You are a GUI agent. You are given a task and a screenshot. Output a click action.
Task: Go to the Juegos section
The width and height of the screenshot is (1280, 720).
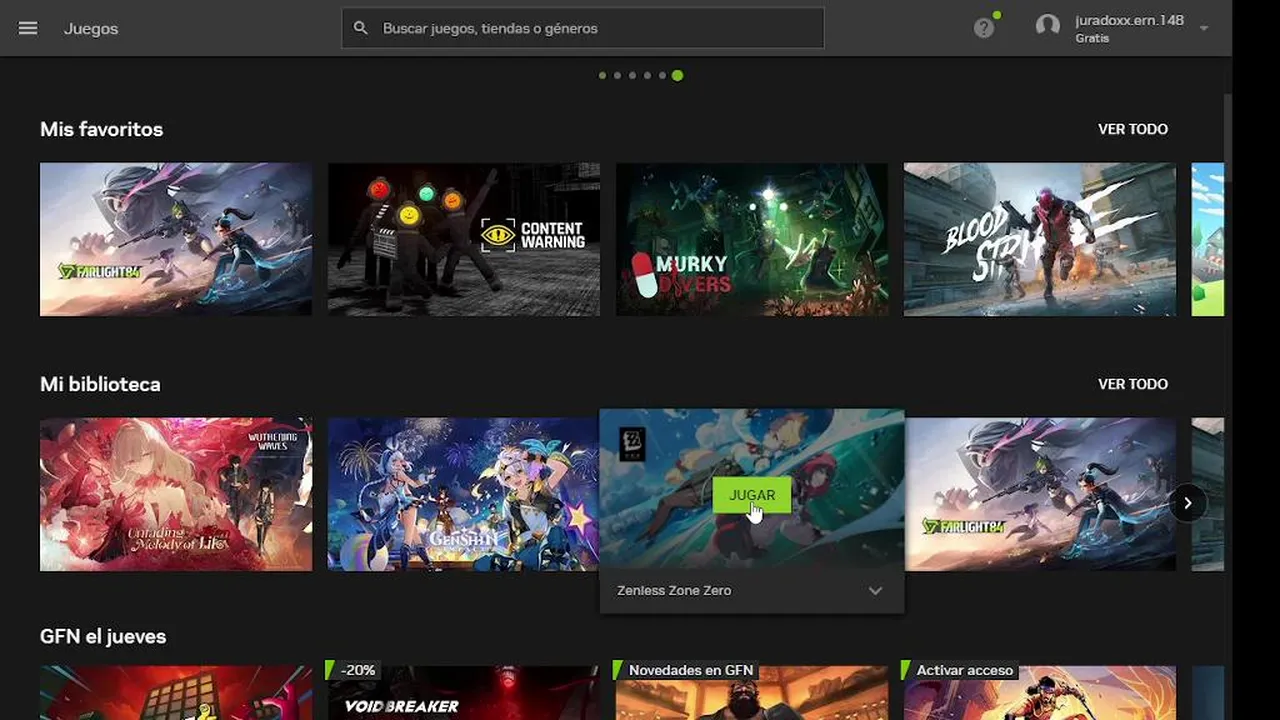tap(91, 28)
